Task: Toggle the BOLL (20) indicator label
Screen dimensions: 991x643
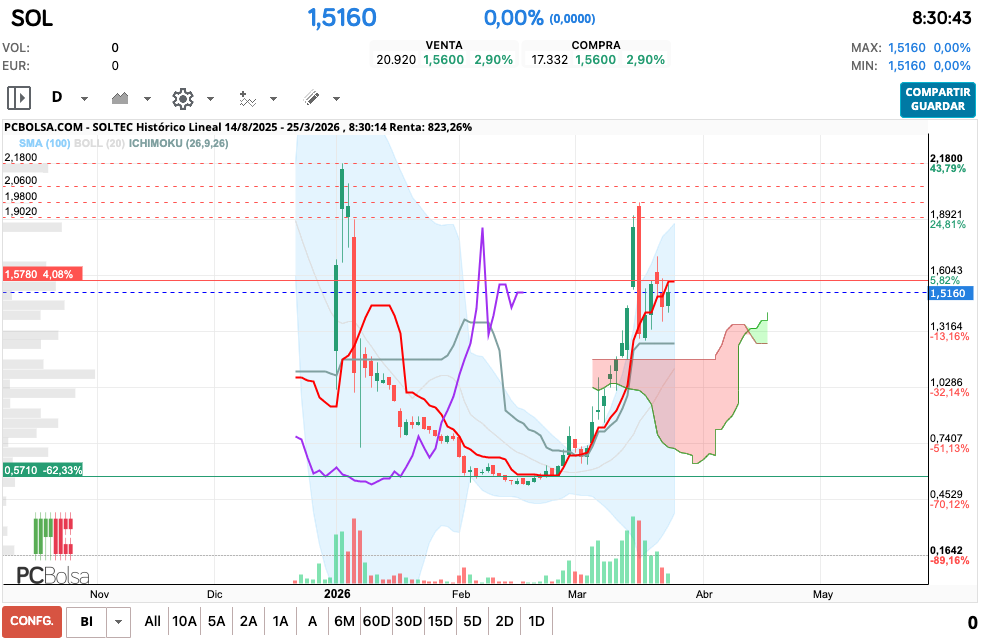Action: click(x=99, y=144)
